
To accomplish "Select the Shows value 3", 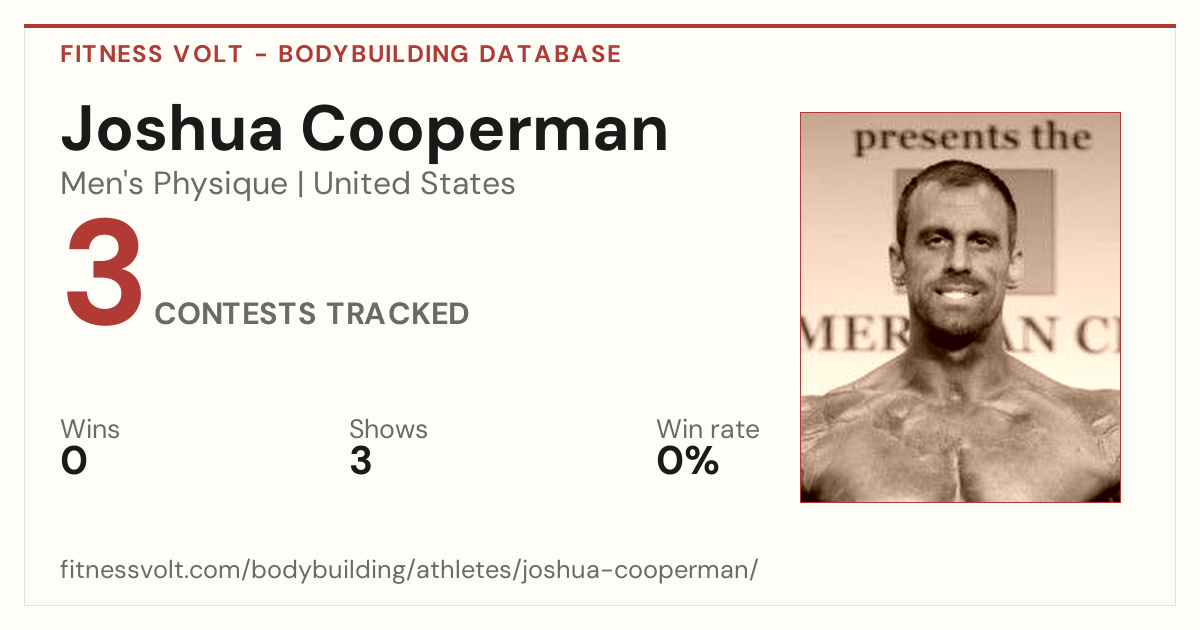I will coord(361,461).
